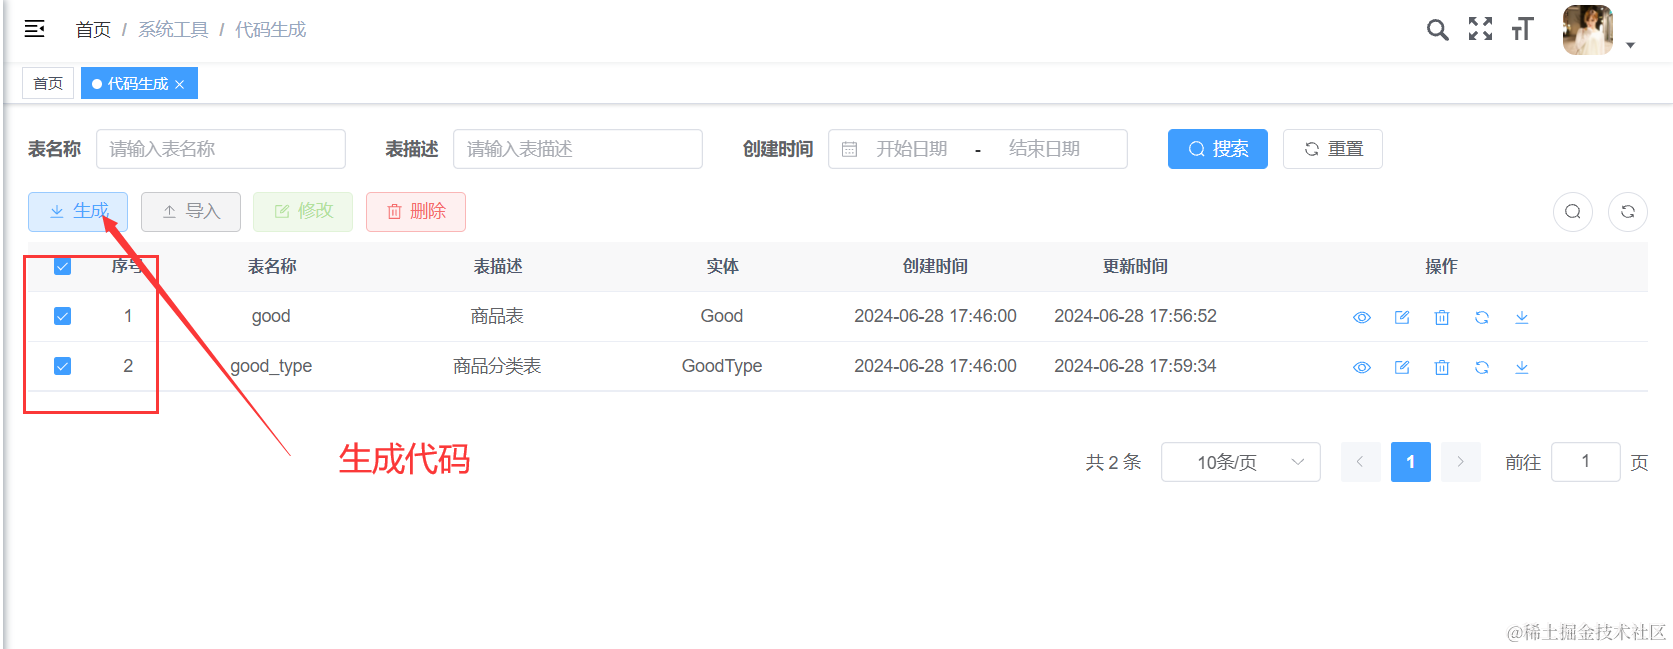The image size is (1673, 649).
Task: Edit the good_type row with pencil icon
Action: 1402,367
